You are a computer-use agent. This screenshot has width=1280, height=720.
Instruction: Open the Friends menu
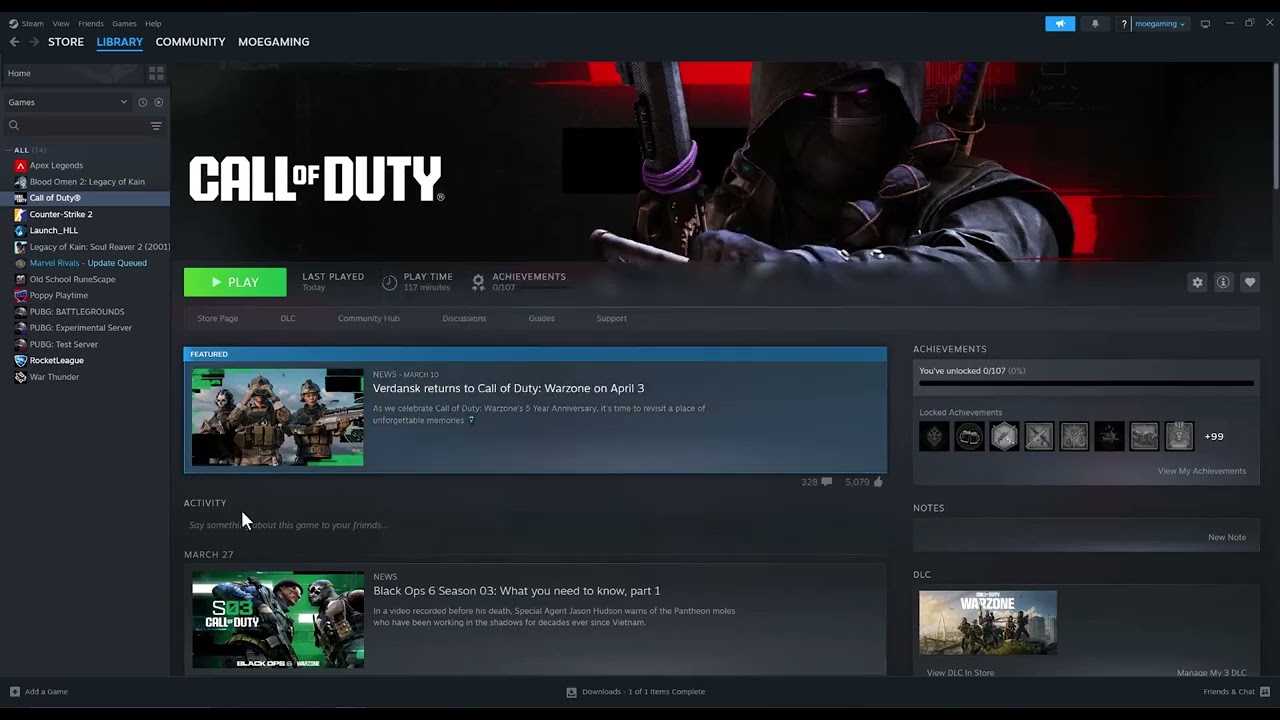click(x=91, y=24)
